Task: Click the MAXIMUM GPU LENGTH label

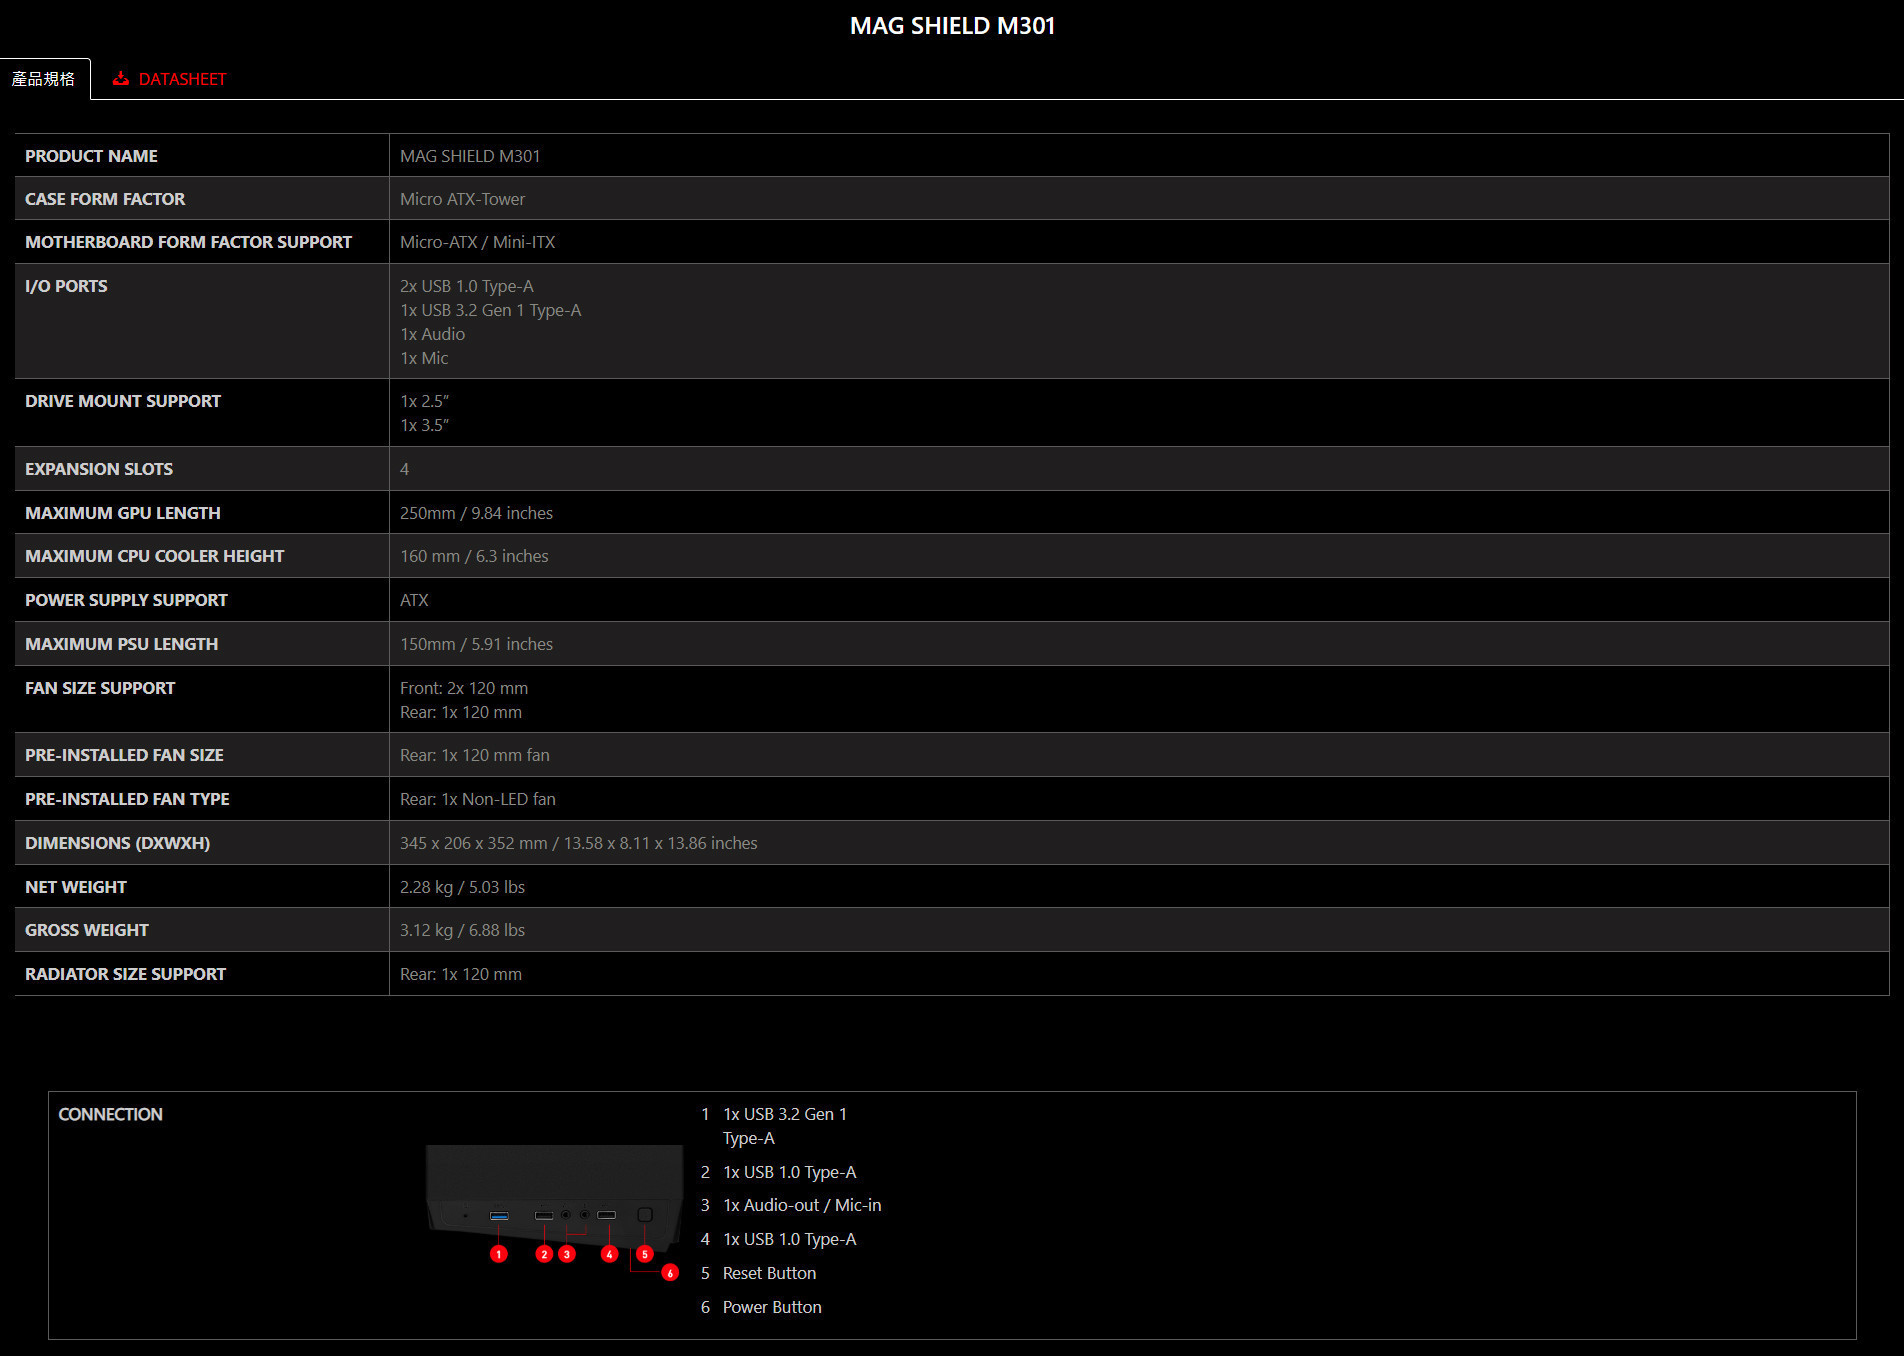Action: point(122,513)
